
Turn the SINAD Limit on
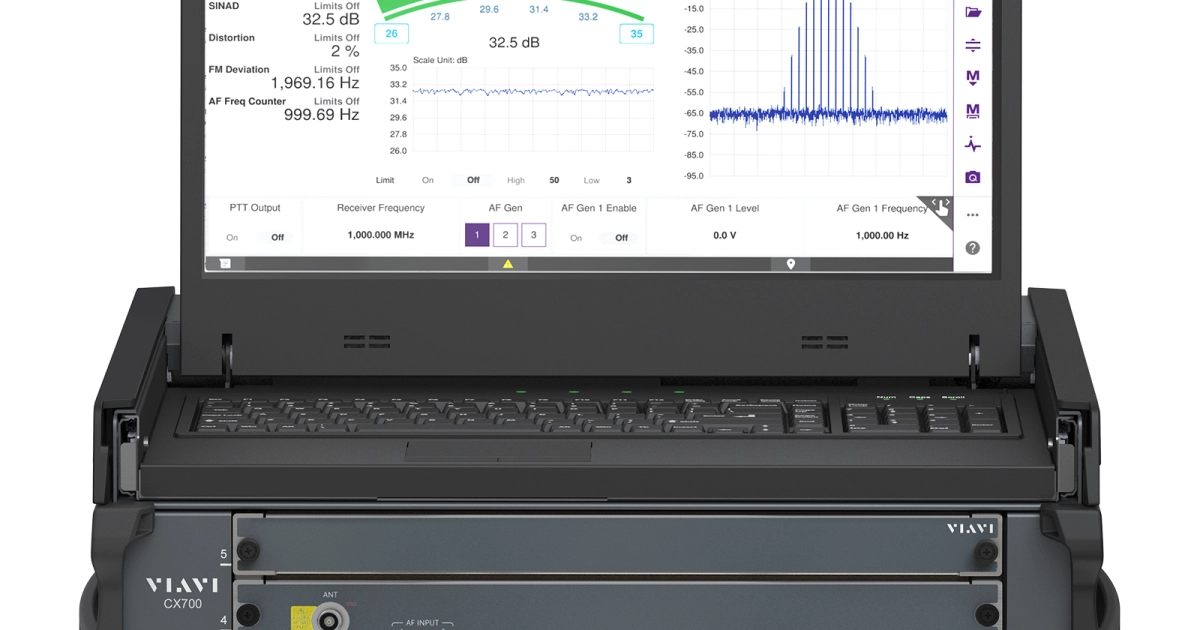tap(429, 180)
